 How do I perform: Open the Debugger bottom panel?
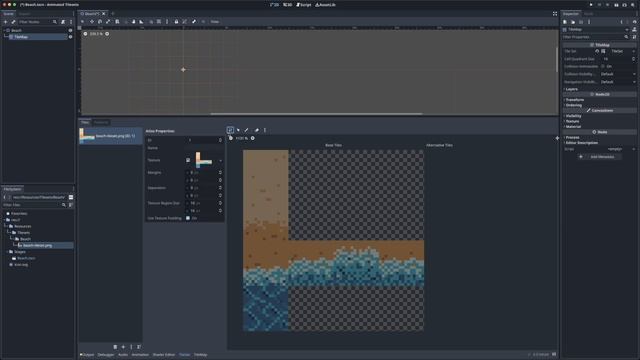pos(106,355)
